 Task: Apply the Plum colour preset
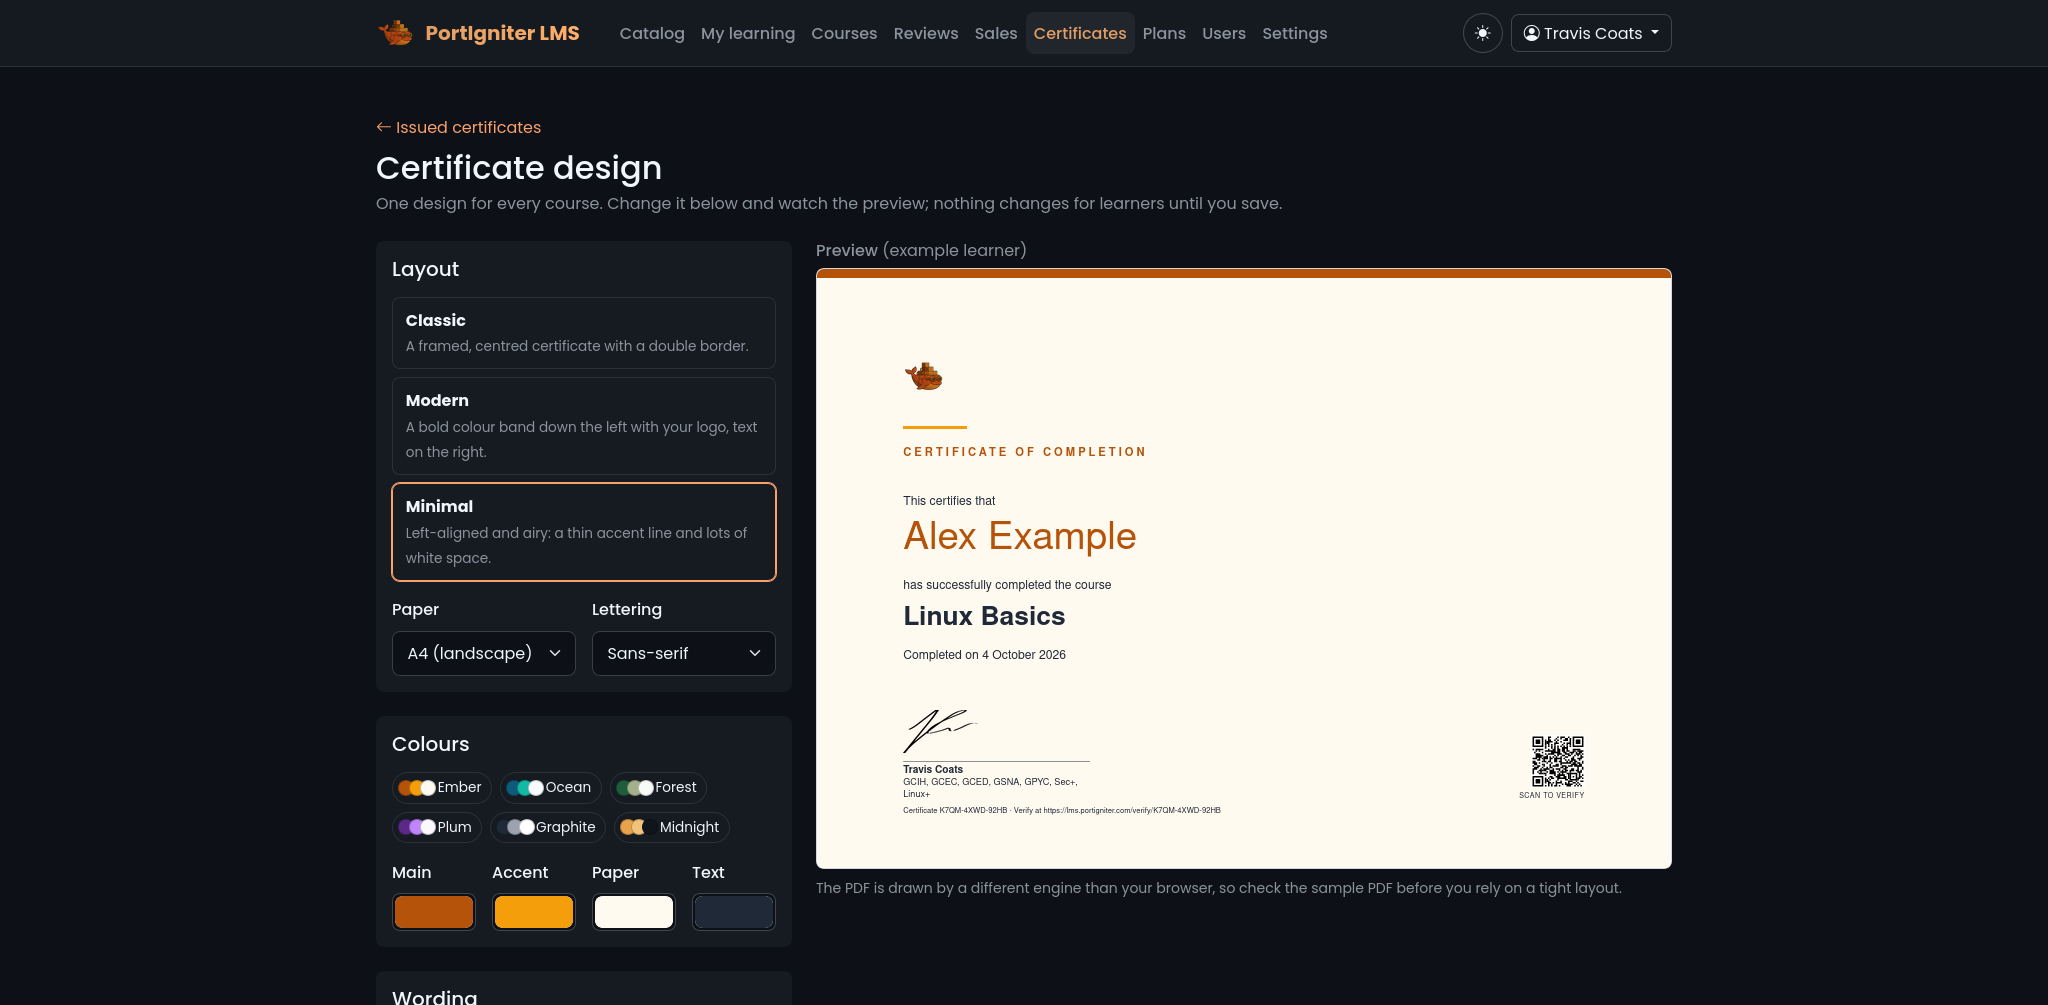click(x=437, y=827)
